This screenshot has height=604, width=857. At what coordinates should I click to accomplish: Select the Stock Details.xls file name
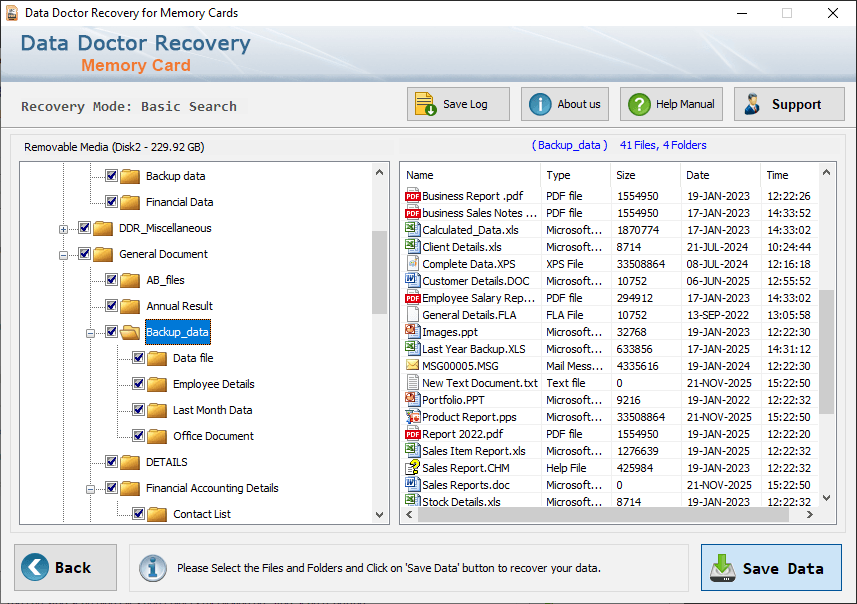[461, 501]
